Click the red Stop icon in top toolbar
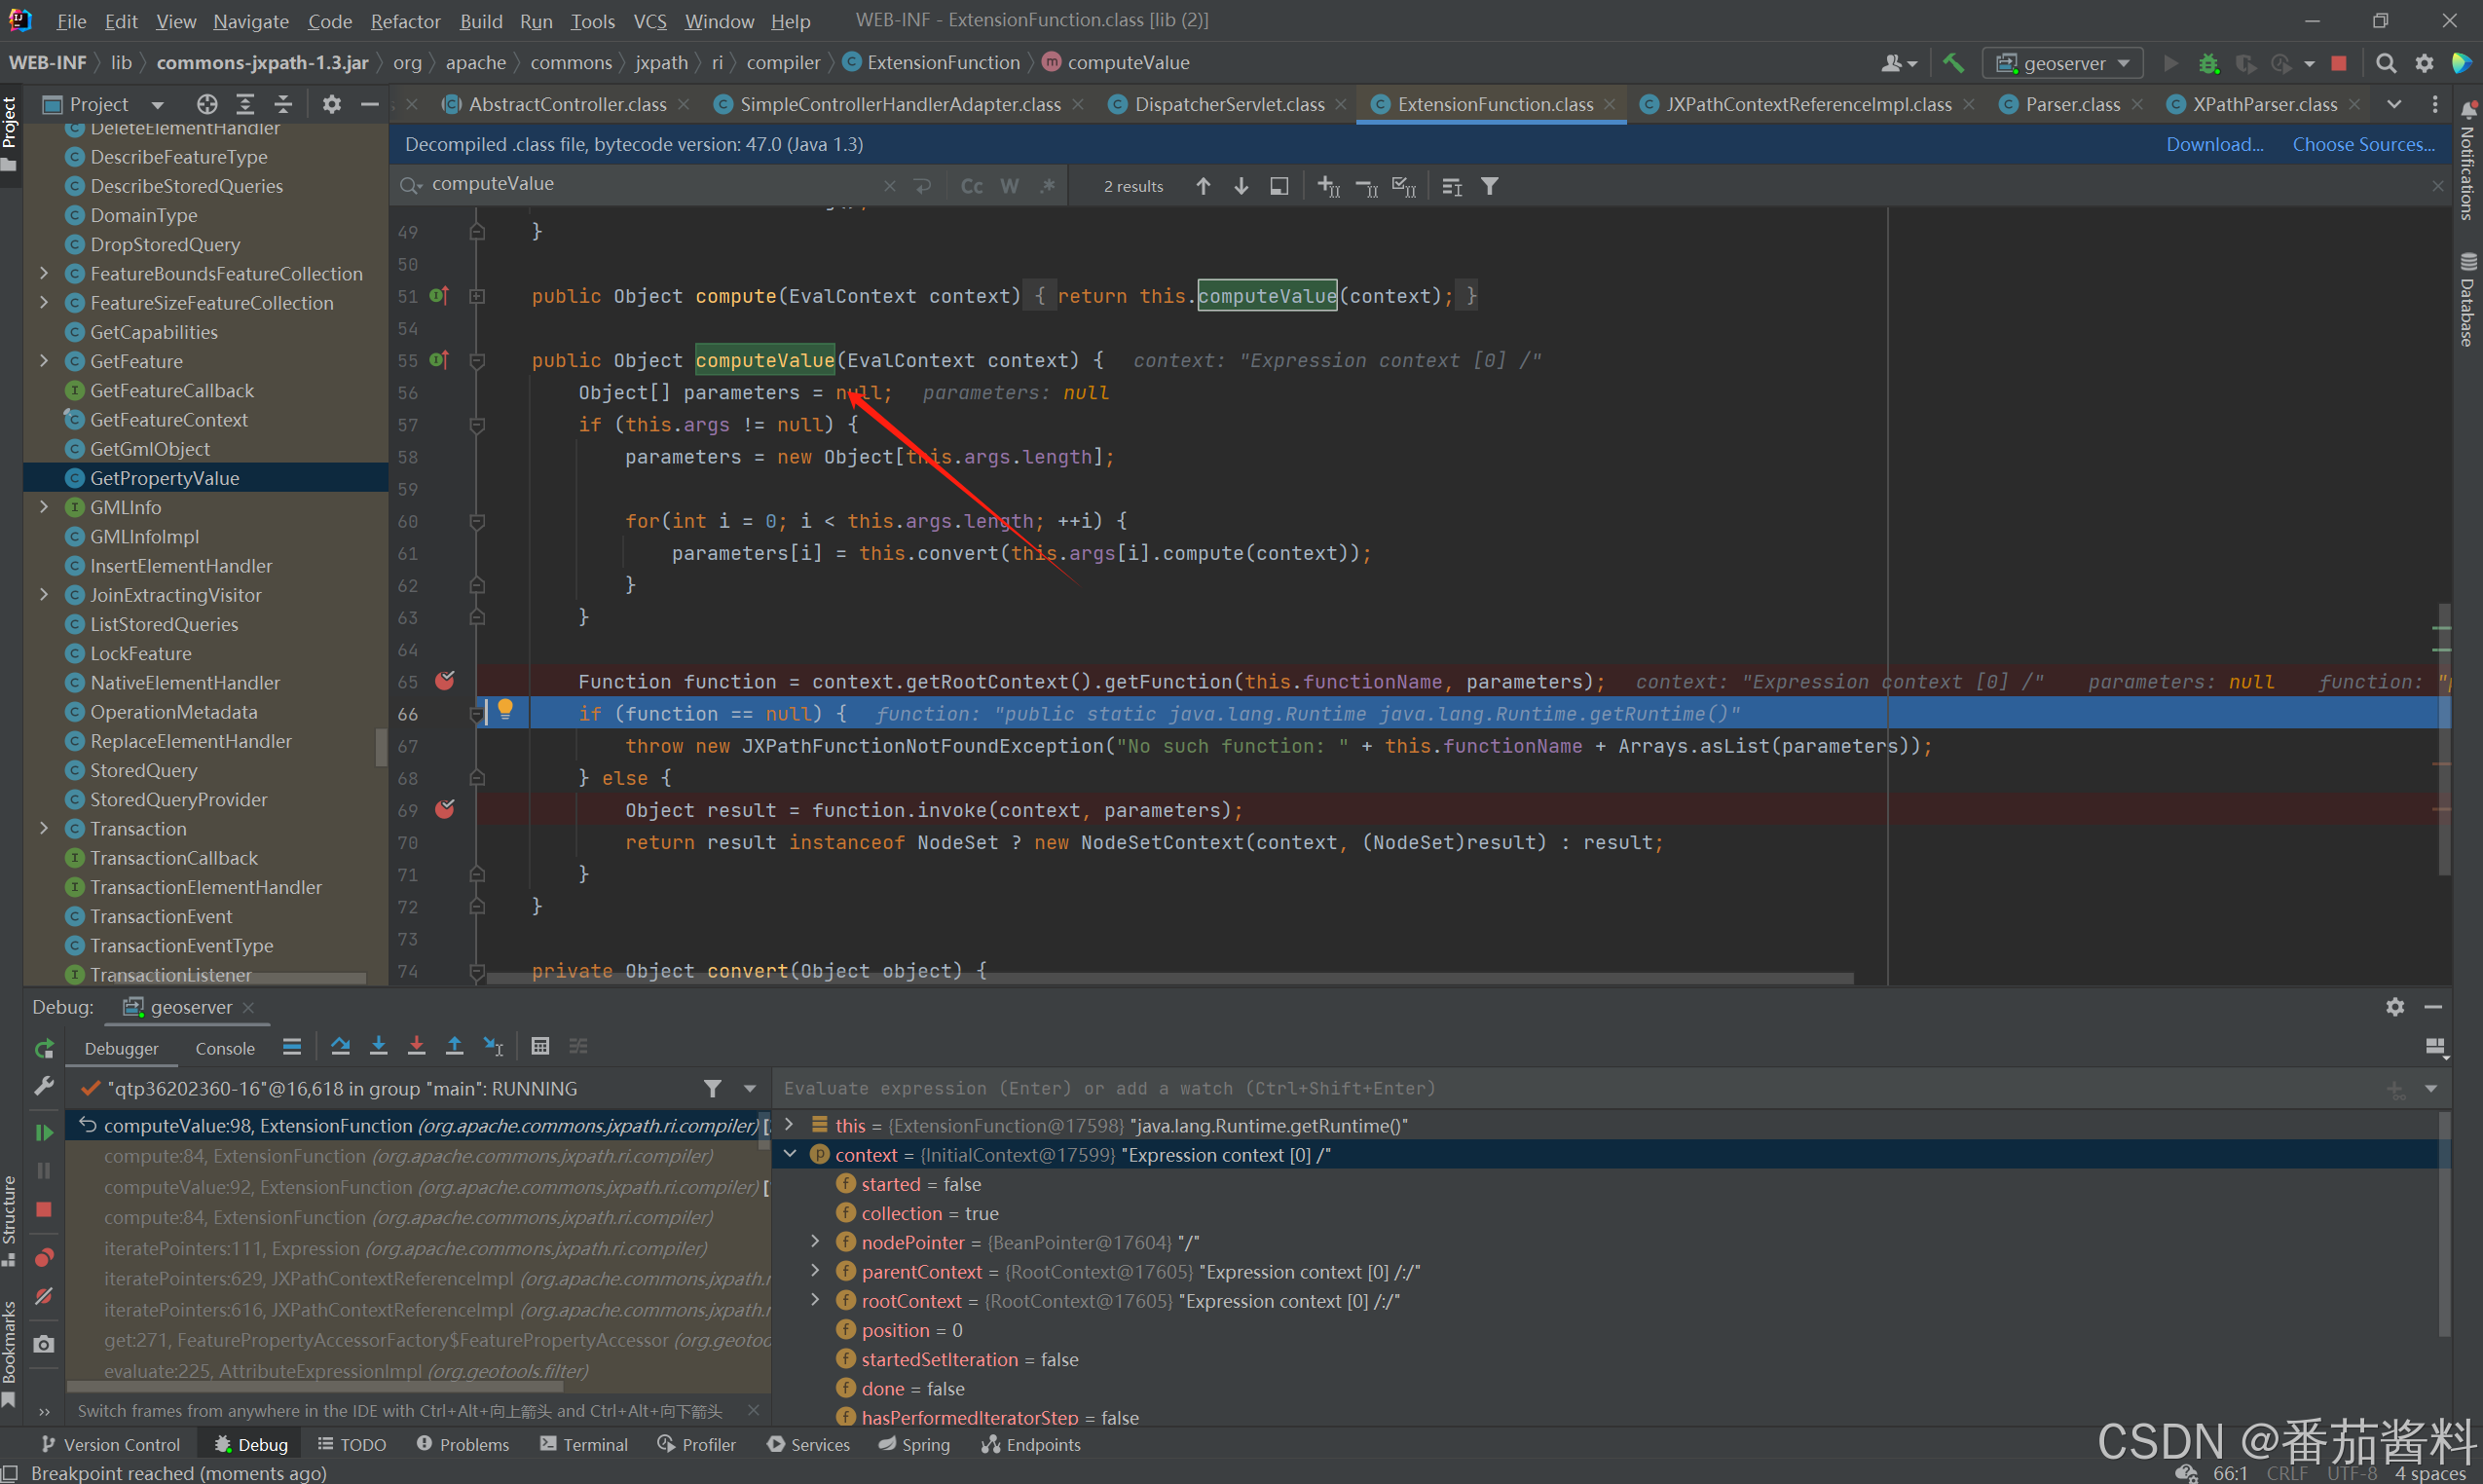The height and width of the screenshot is (1484, 2483). [x=2339, y=63]
